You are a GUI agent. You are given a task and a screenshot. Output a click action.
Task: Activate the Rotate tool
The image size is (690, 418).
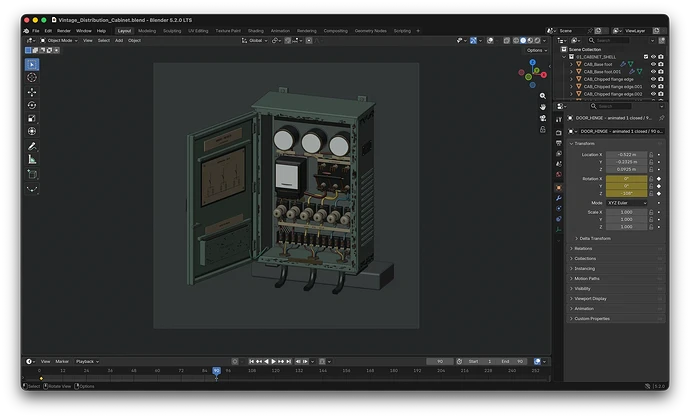32,105
